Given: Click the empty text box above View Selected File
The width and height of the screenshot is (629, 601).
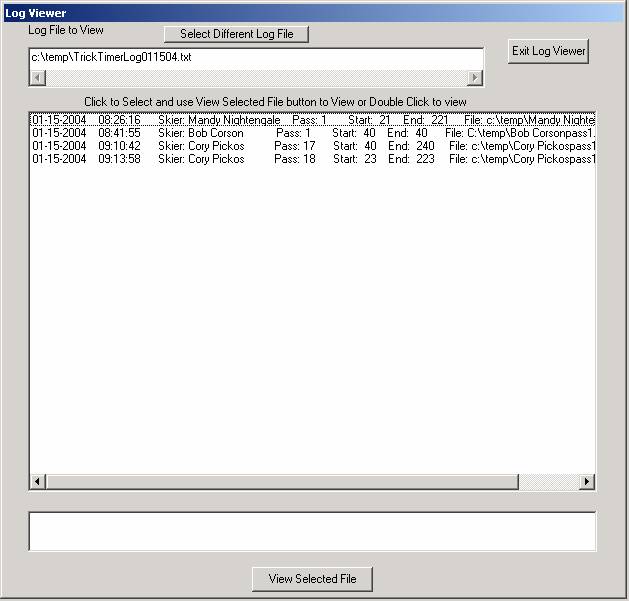Looking at the screenshot, I should coord(312,531).
